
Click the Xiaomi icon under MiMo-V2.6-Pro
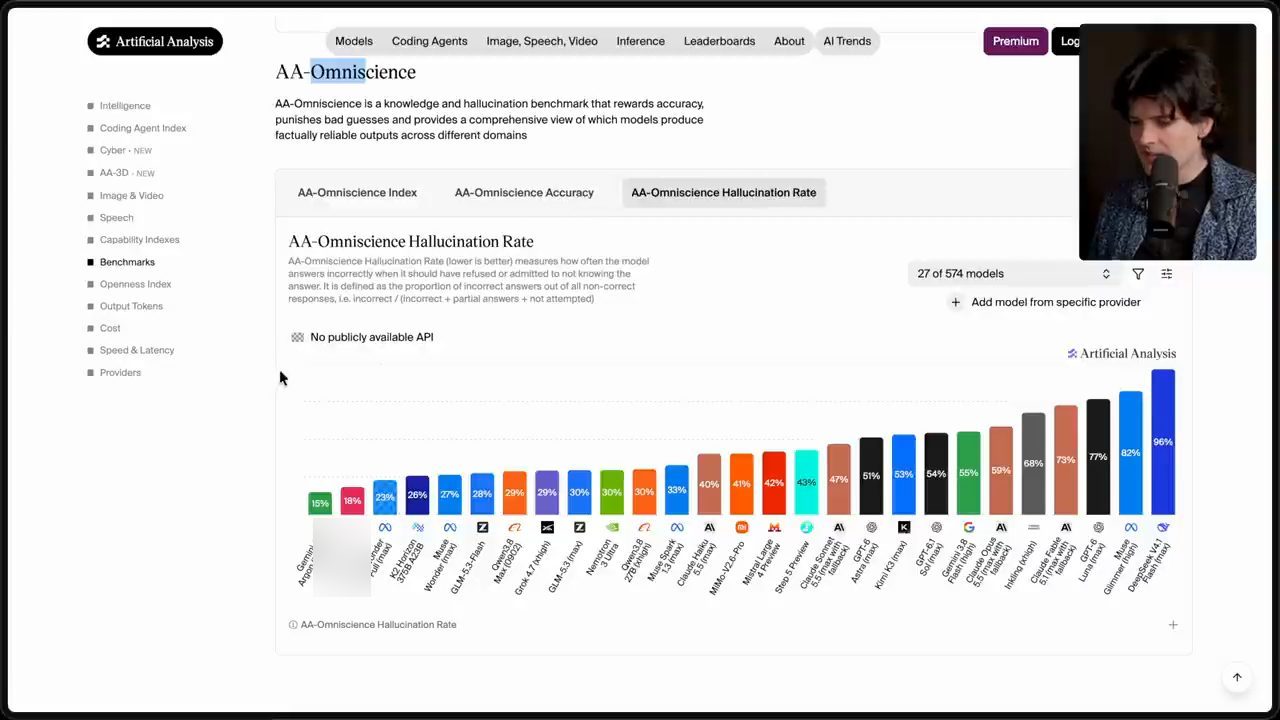(742, 527)
